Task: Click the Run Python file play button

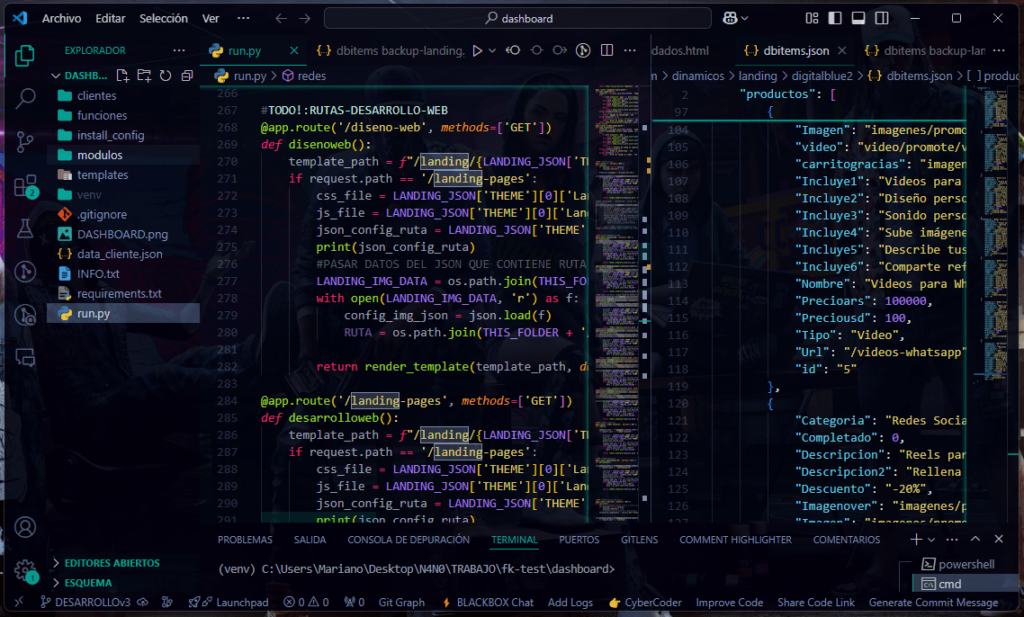Action: click(x=477, y=50)
